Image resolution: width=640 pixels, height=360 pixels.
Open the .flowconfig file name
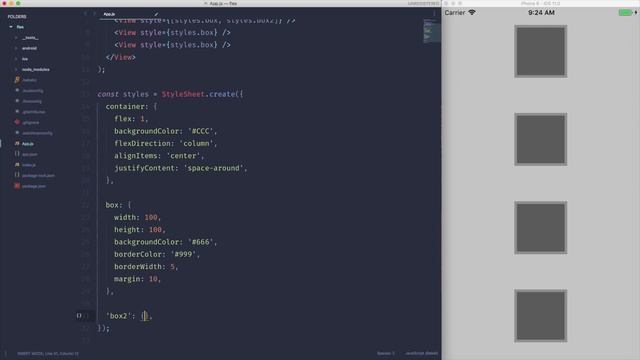point(32,101)
